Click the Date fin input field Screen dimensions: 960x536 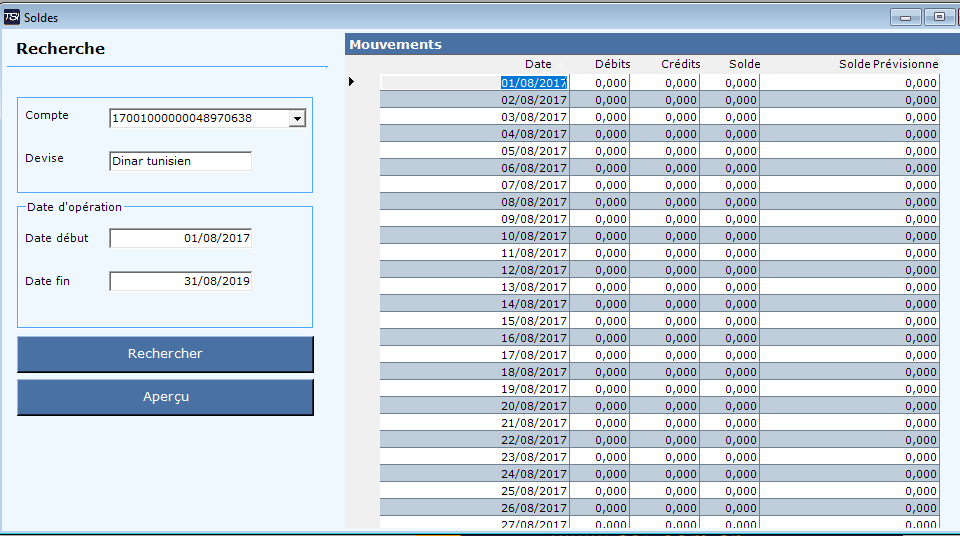(x=181, y=281)
